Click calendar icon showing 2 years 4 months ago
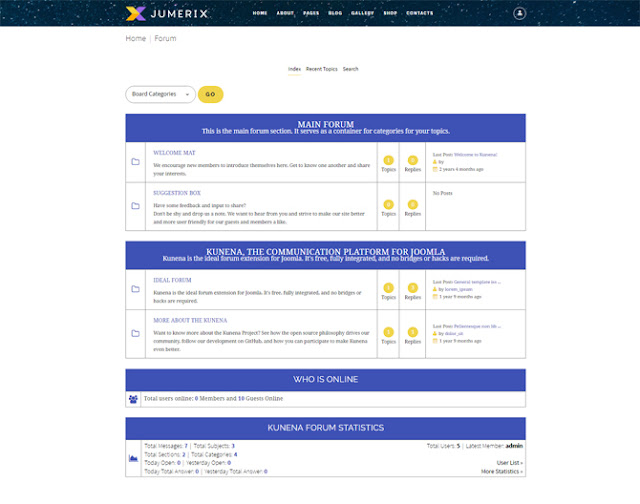Viewport: 640px width, 504px height. [435, 169]
